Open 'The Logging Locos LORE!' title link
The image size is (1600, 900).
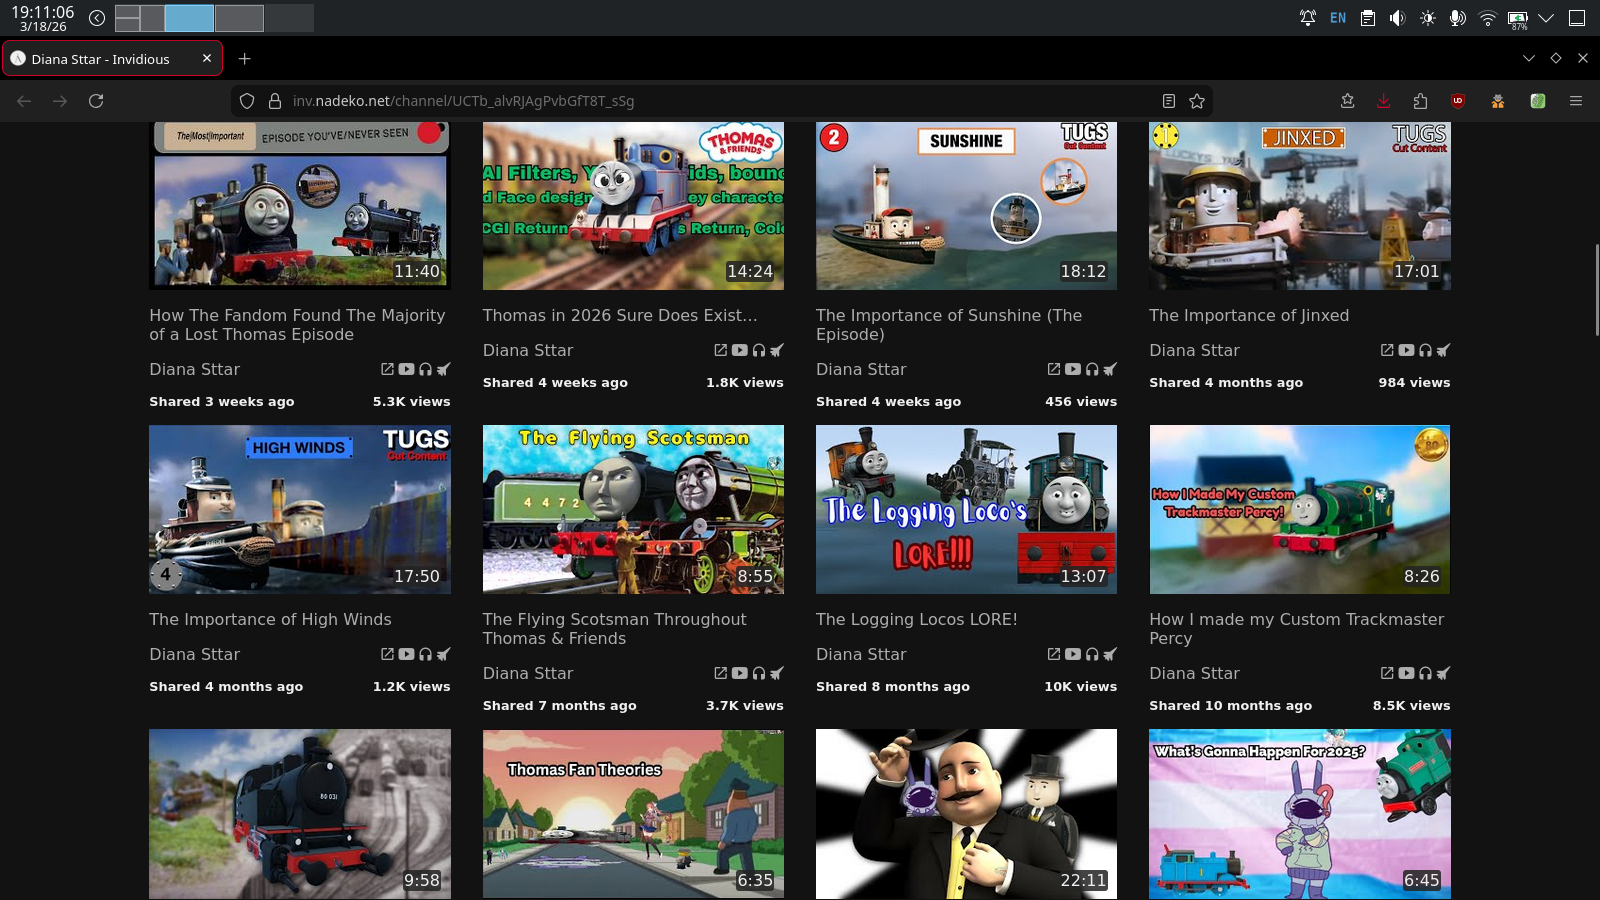coord(916,619)
